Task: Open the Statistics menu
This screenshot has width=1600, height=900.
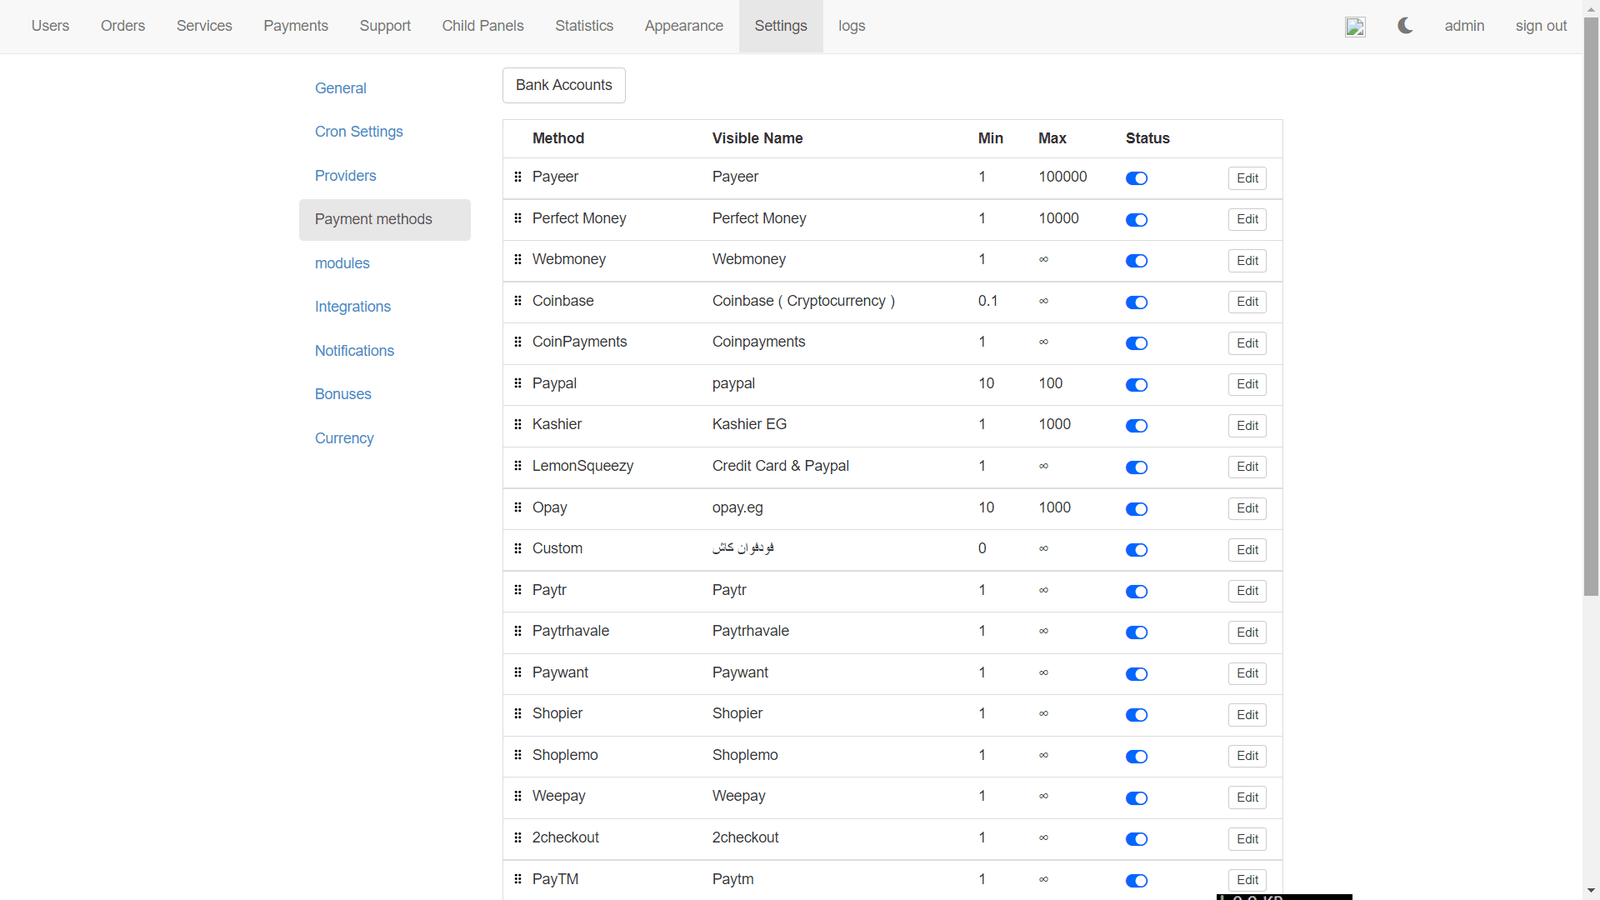Action: (584, 26)
